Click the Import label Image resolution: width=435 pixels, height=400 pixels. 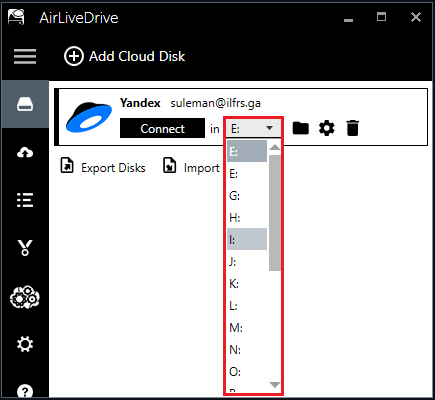(202, 168)
